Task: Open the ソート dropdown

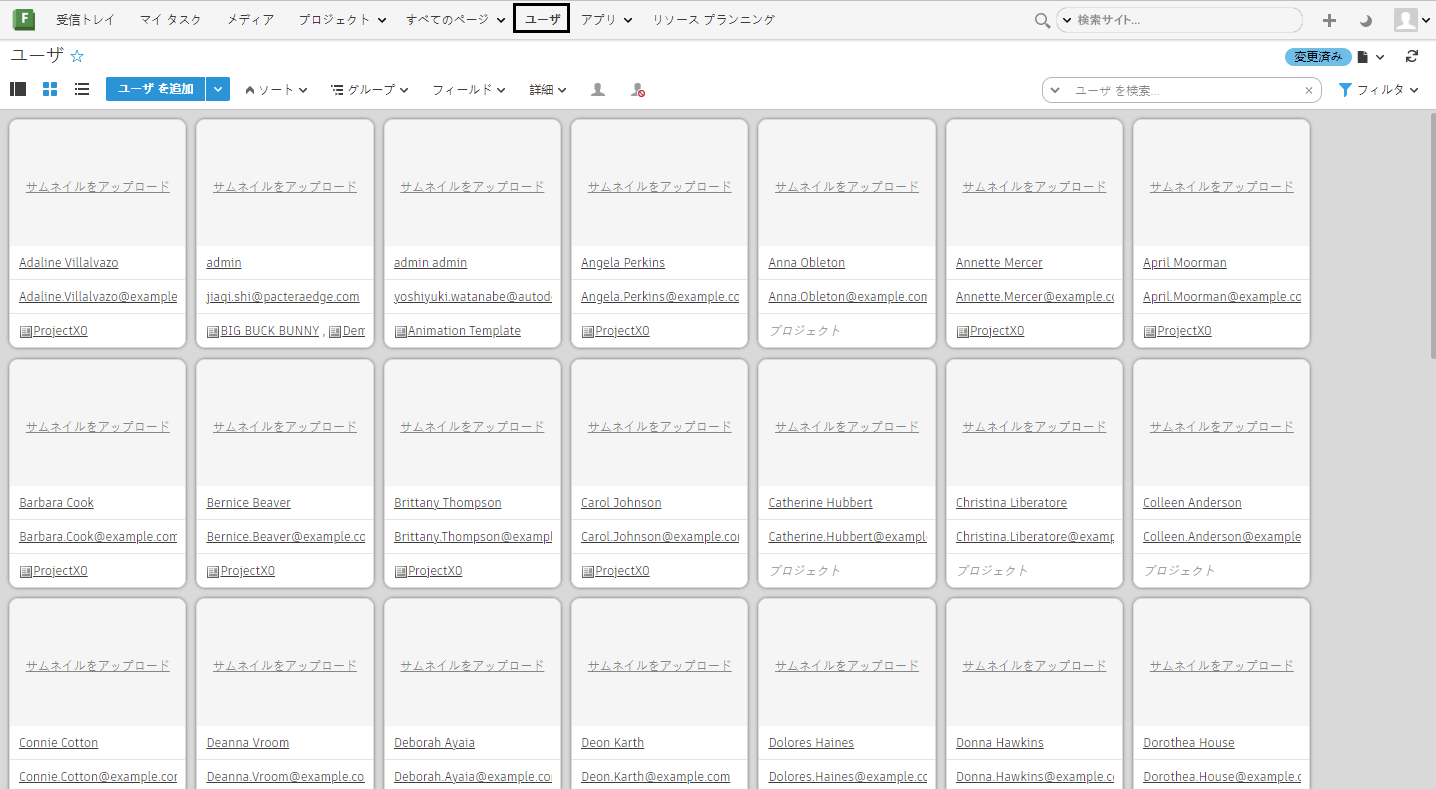Action: [x=276, y=90]
